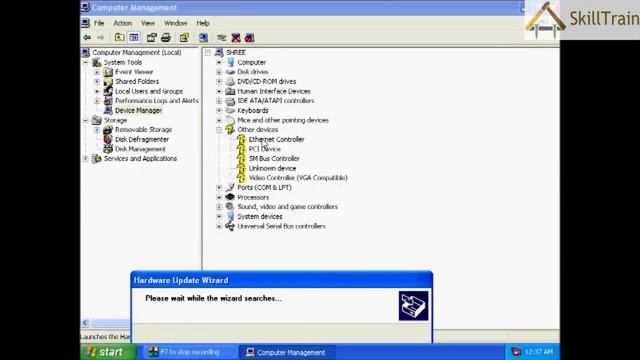Screen dimensions: 640x360
Task: Click the Removable Storage icon
Action: [x=108, y=129]
